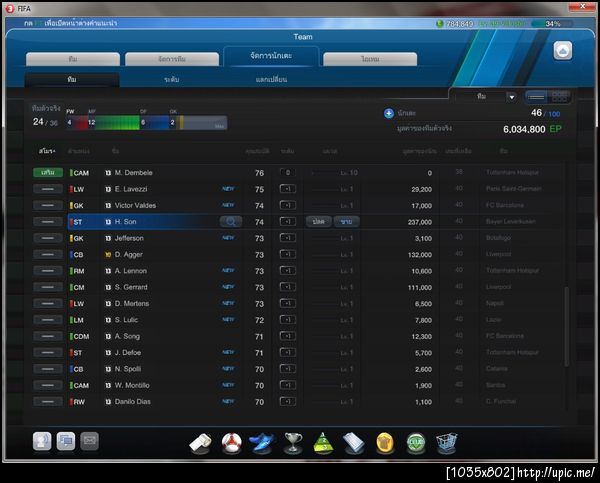600x483 pixels.
Task: Open the friends profile icon at bottom left
Action: 42,441
